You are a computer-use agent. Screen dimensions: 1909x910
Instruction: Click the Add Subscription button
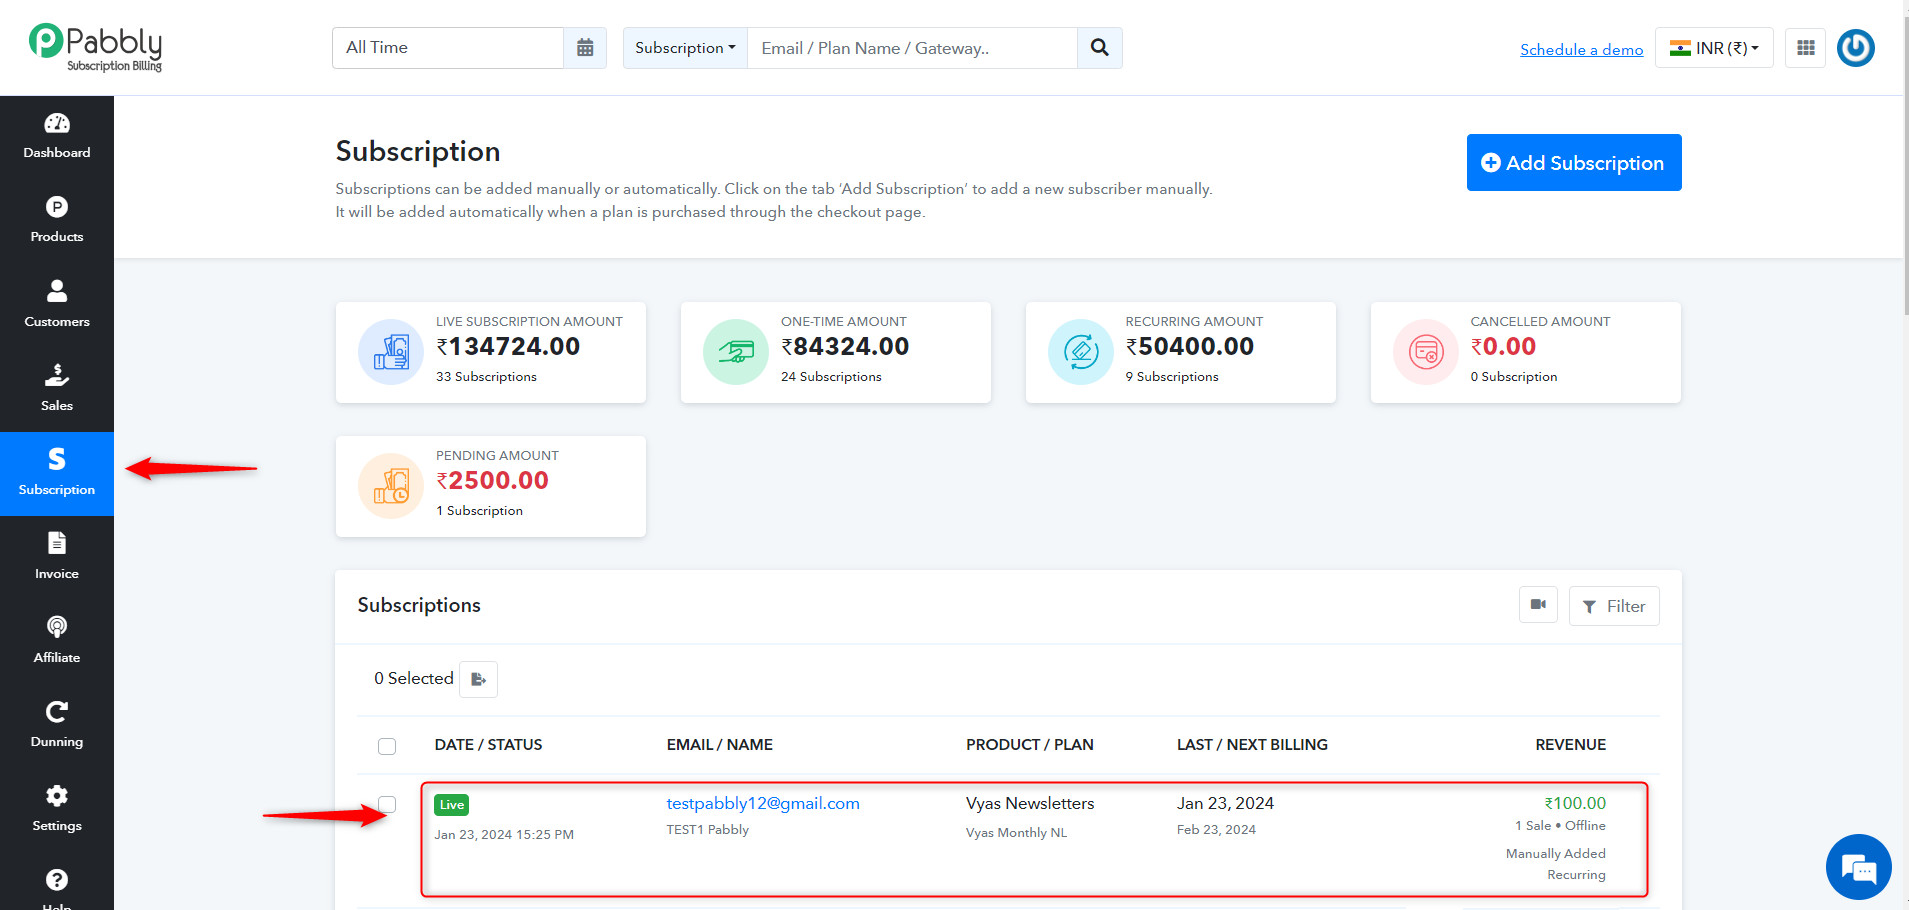tap(1574, 162)
